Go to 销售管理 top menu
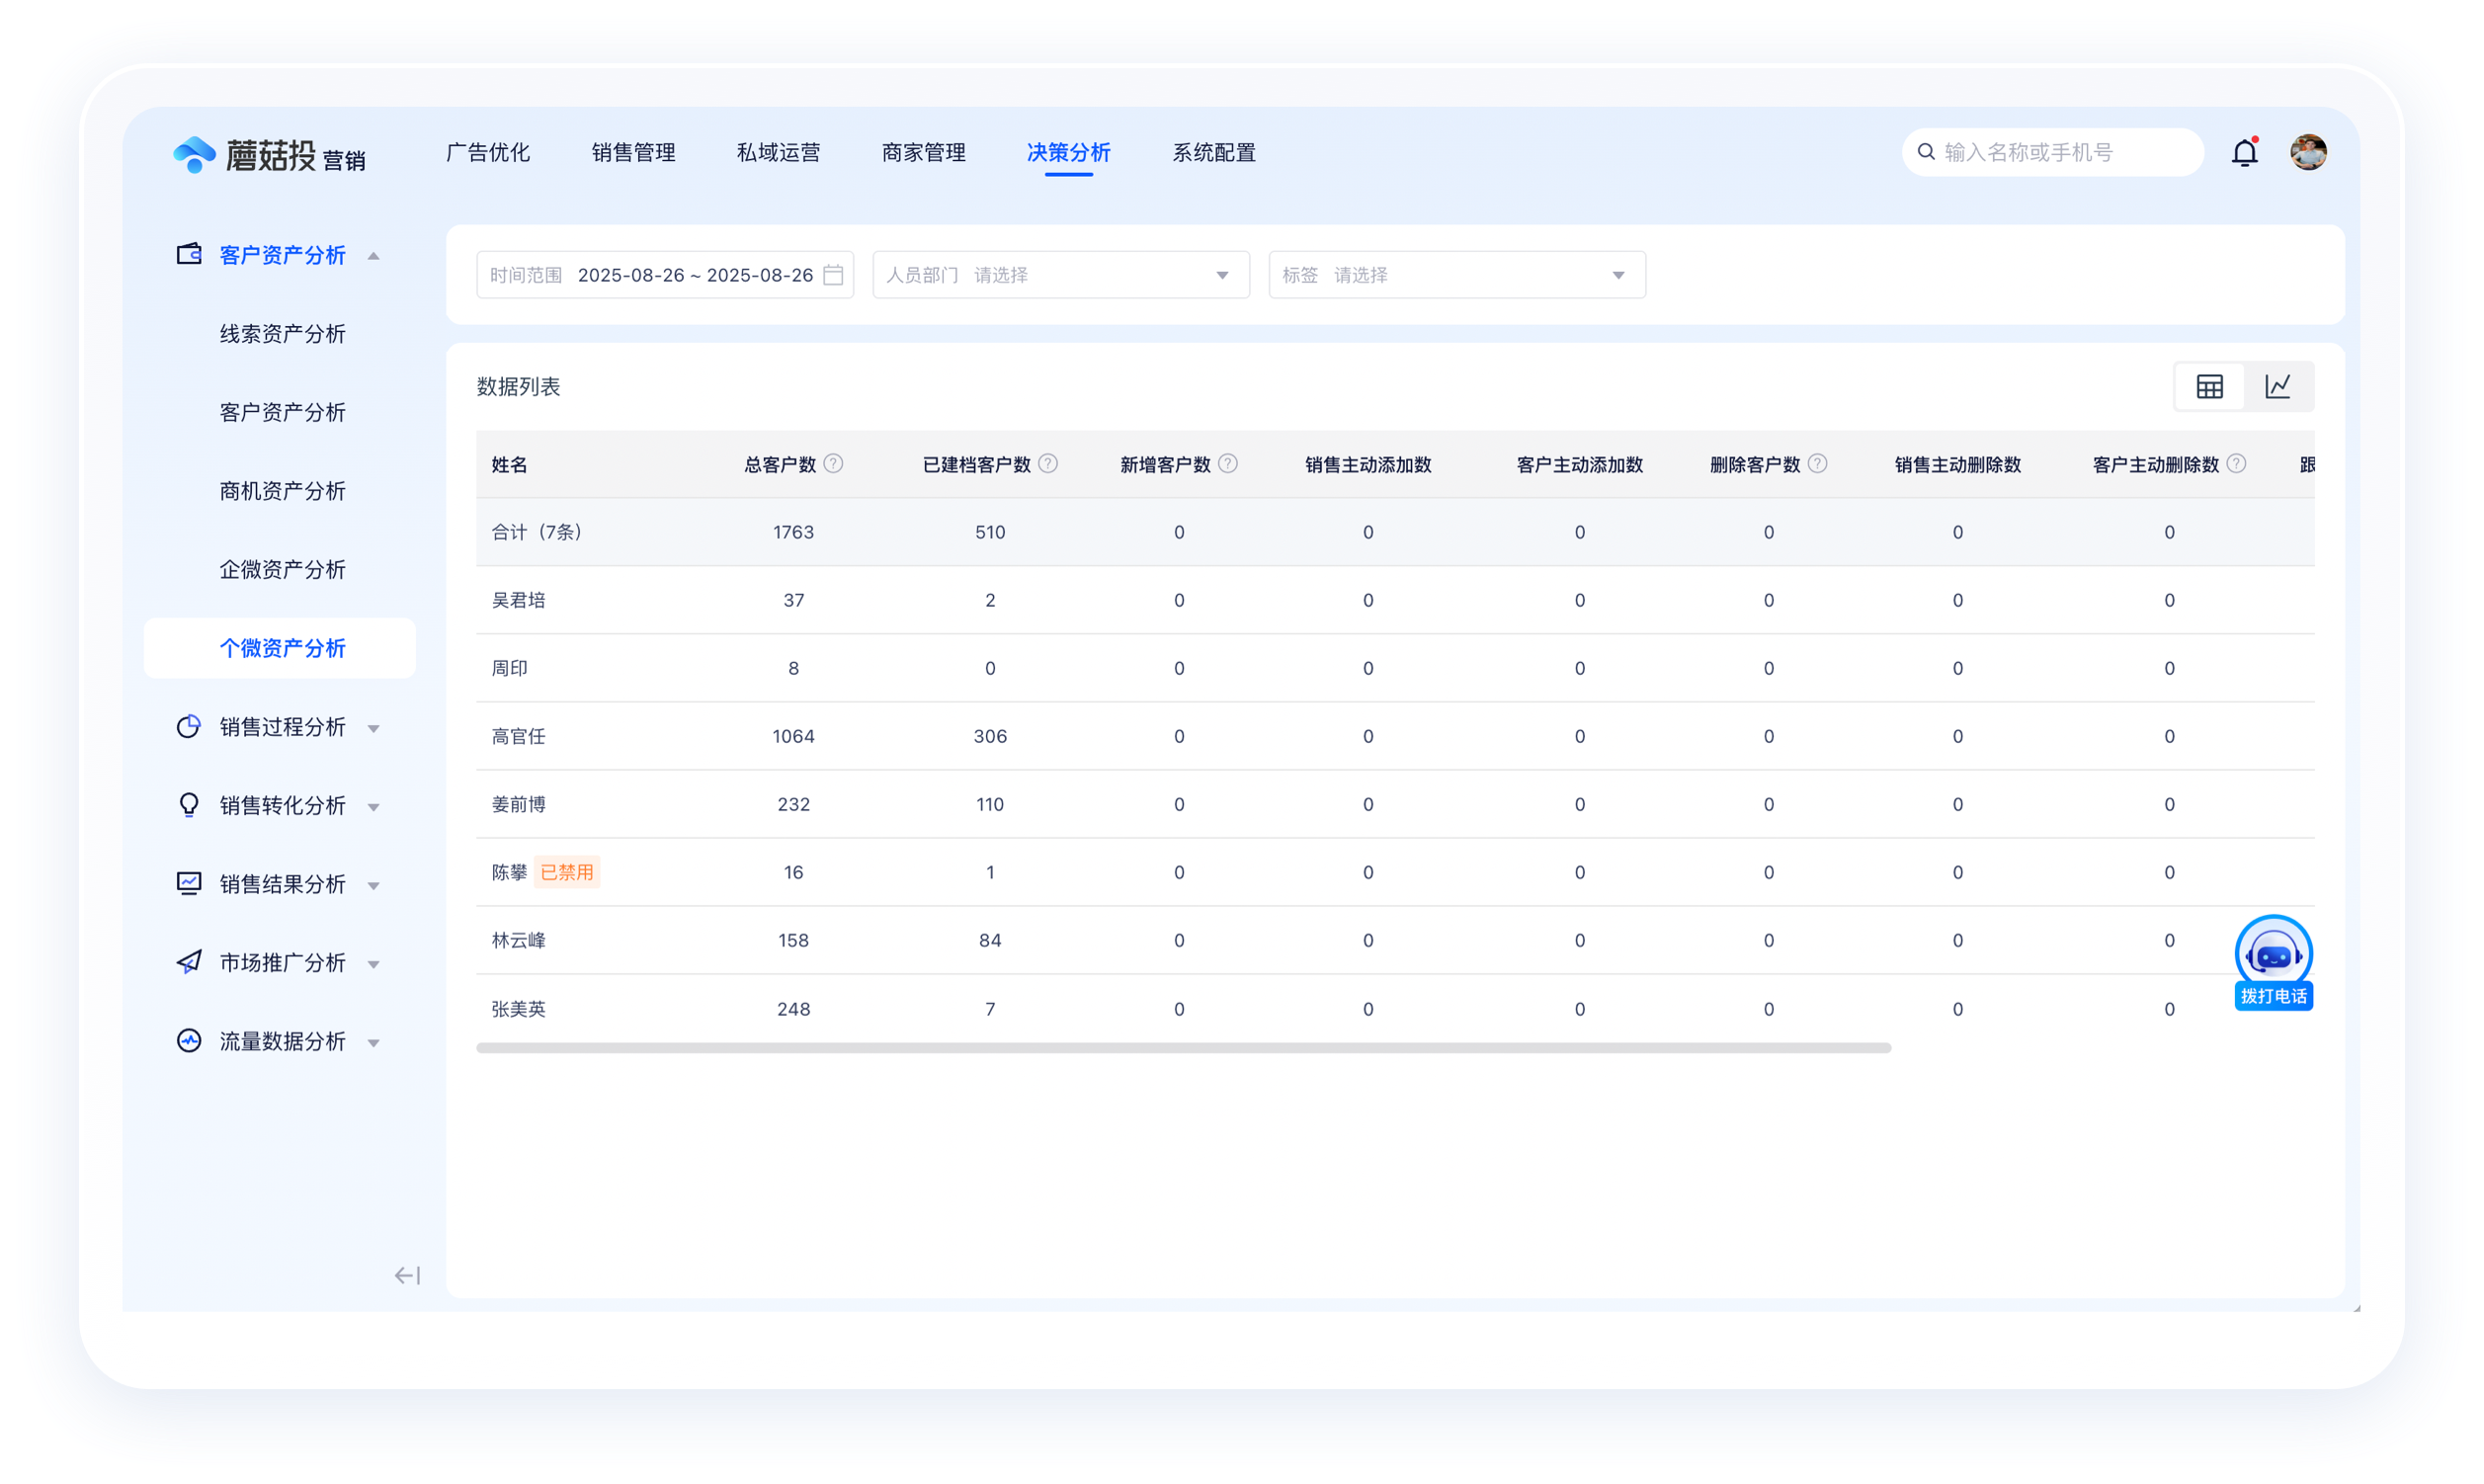This screenshot has height=1484, width=2484. pos(633,153)
